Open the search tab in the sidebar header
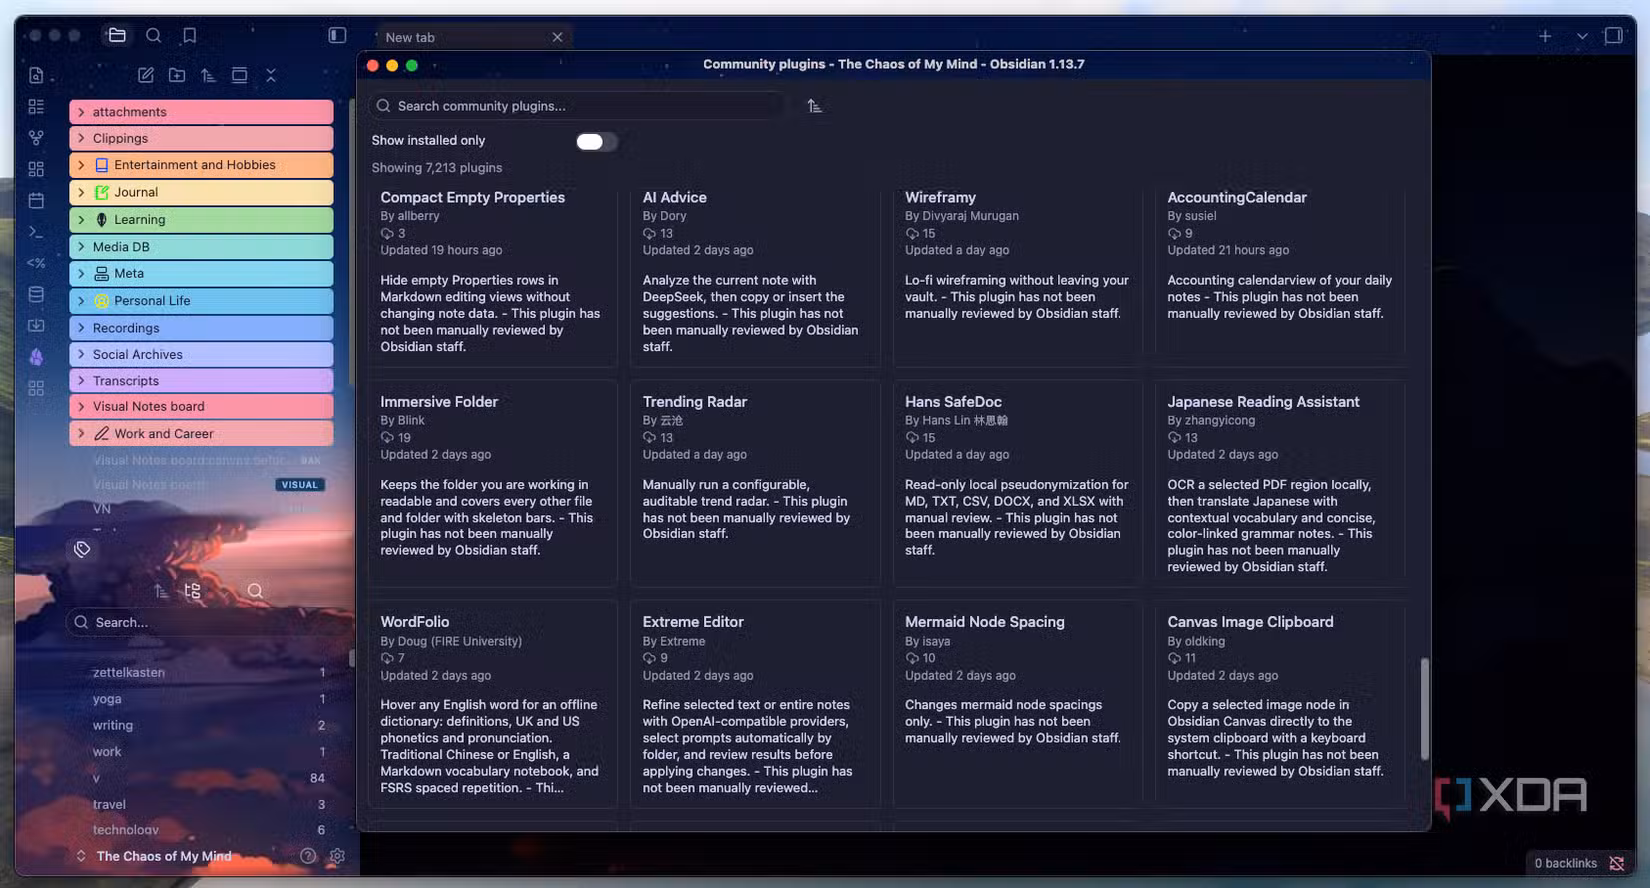The image size is (1650, 888). coord(153,36)
